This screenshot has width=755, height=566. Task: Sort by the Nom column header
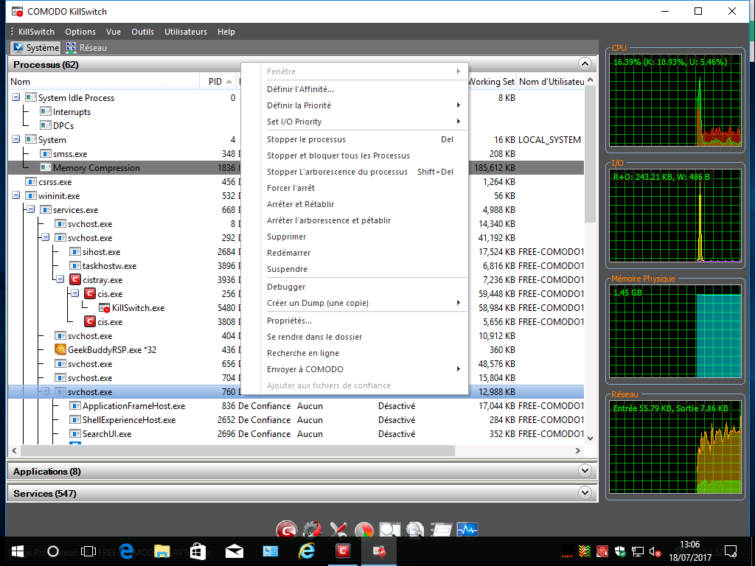[x=104, y=81]
